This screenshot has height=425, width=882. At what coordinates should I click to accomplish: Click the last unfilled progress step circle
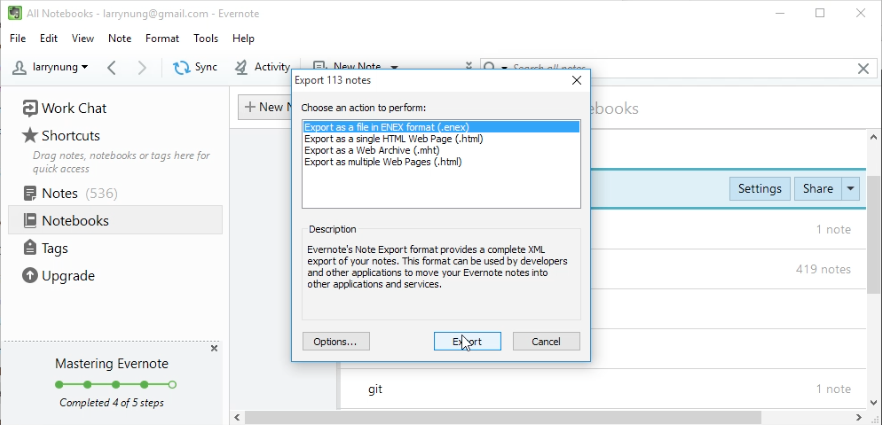pyautogui.click(x=173, y=385)
